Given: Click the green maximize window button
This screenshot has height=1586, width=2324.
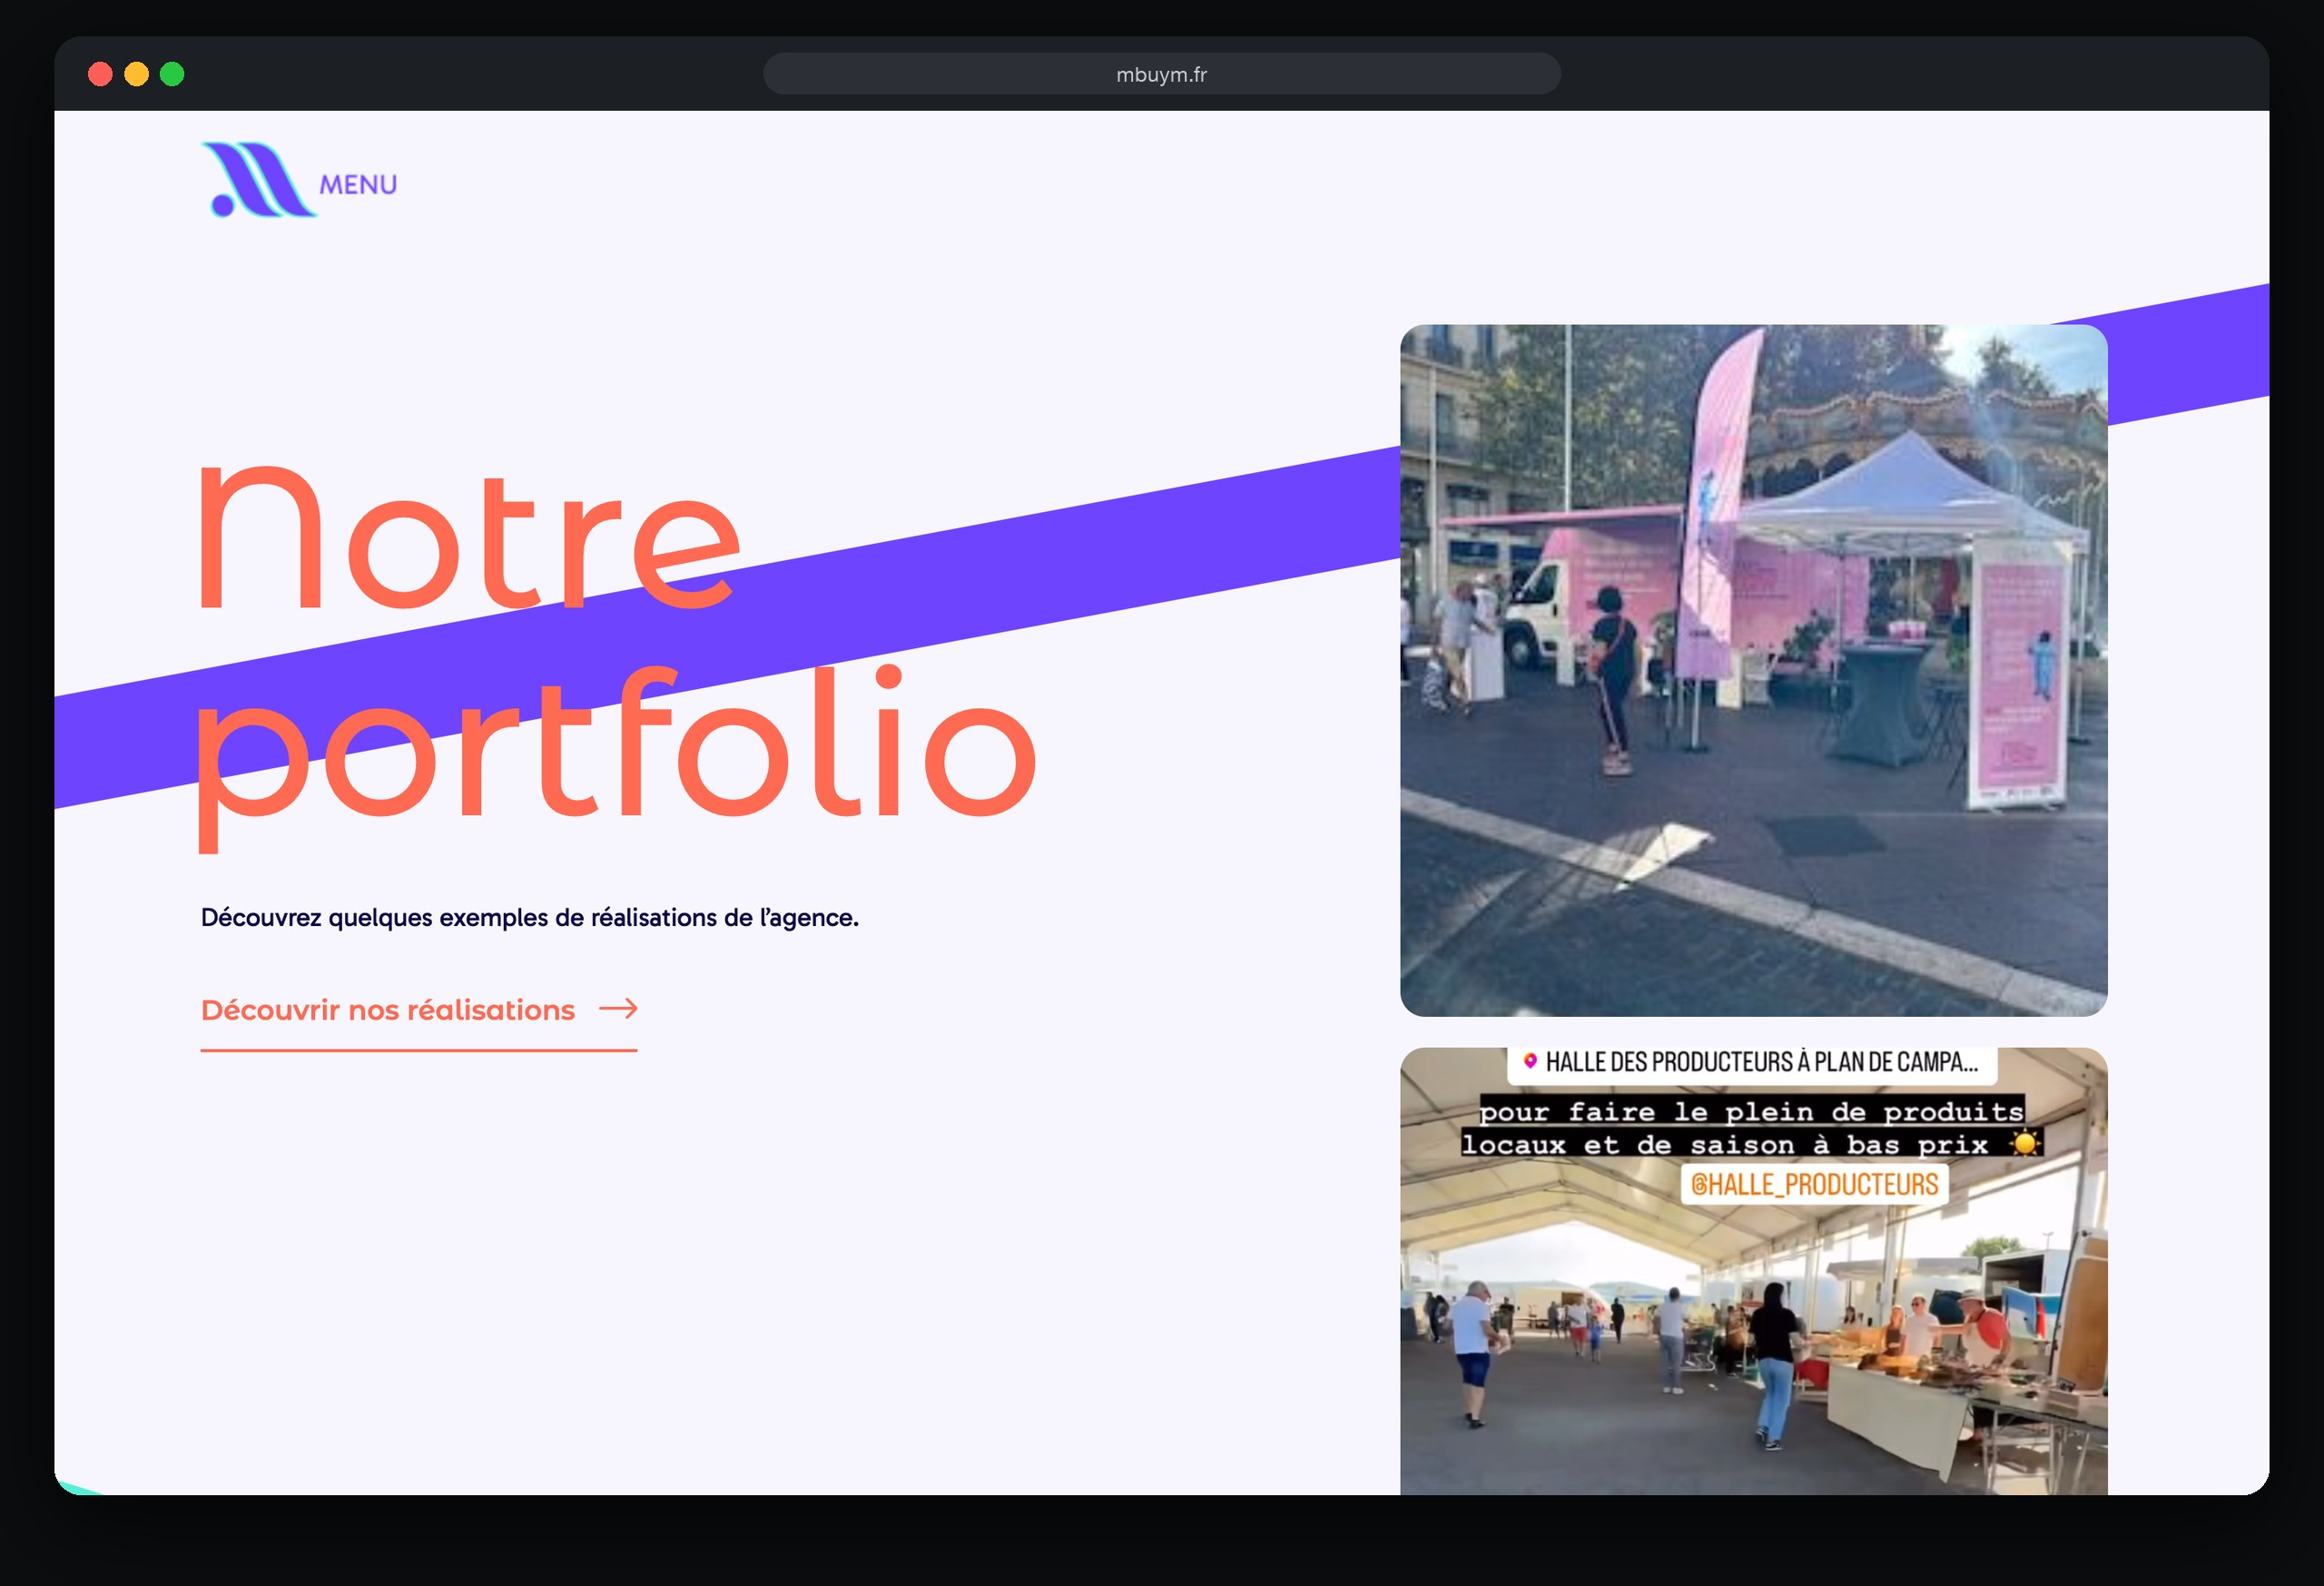Looking at the screenshot, I should coord(172,74).
